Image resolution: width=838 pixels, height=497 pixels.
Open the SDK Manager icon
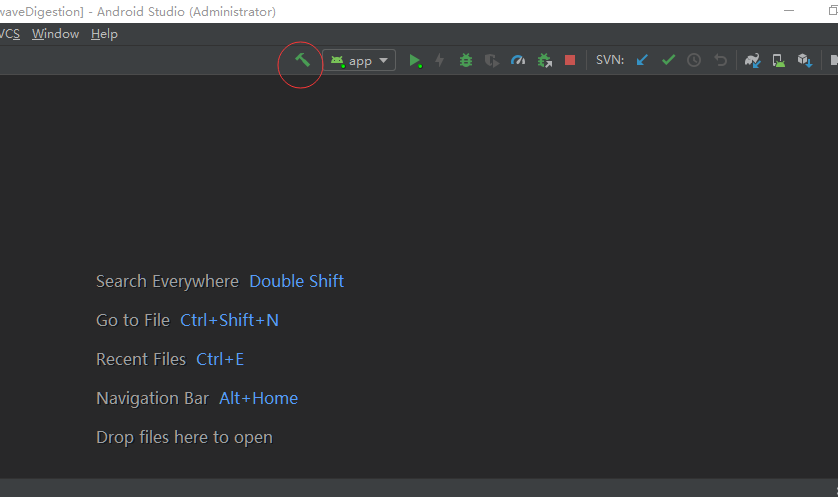tap(805, 60)
